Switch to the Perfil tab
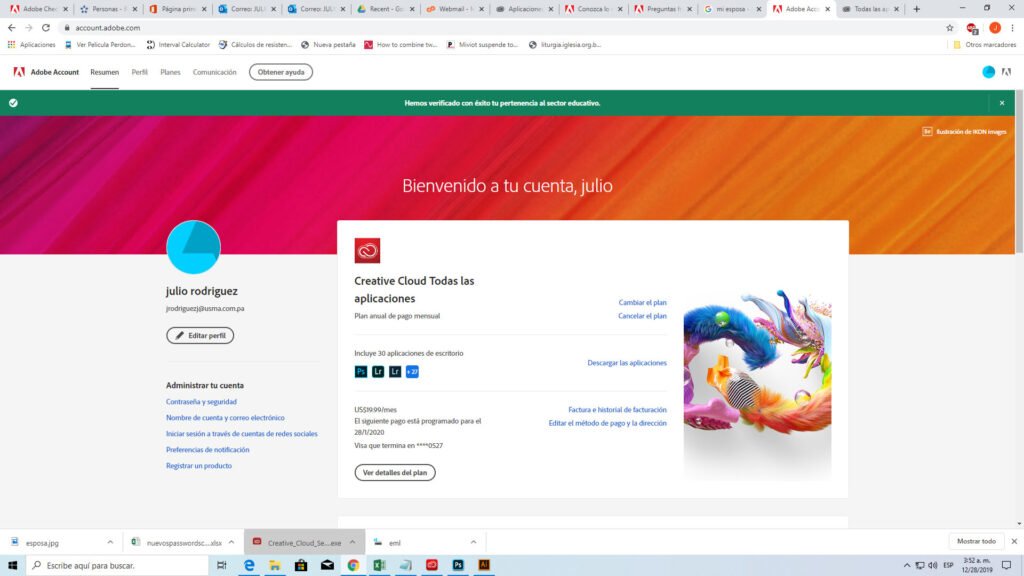This screenshot has width=1024, height=576. pyautogui.click(x=139, y=71)
